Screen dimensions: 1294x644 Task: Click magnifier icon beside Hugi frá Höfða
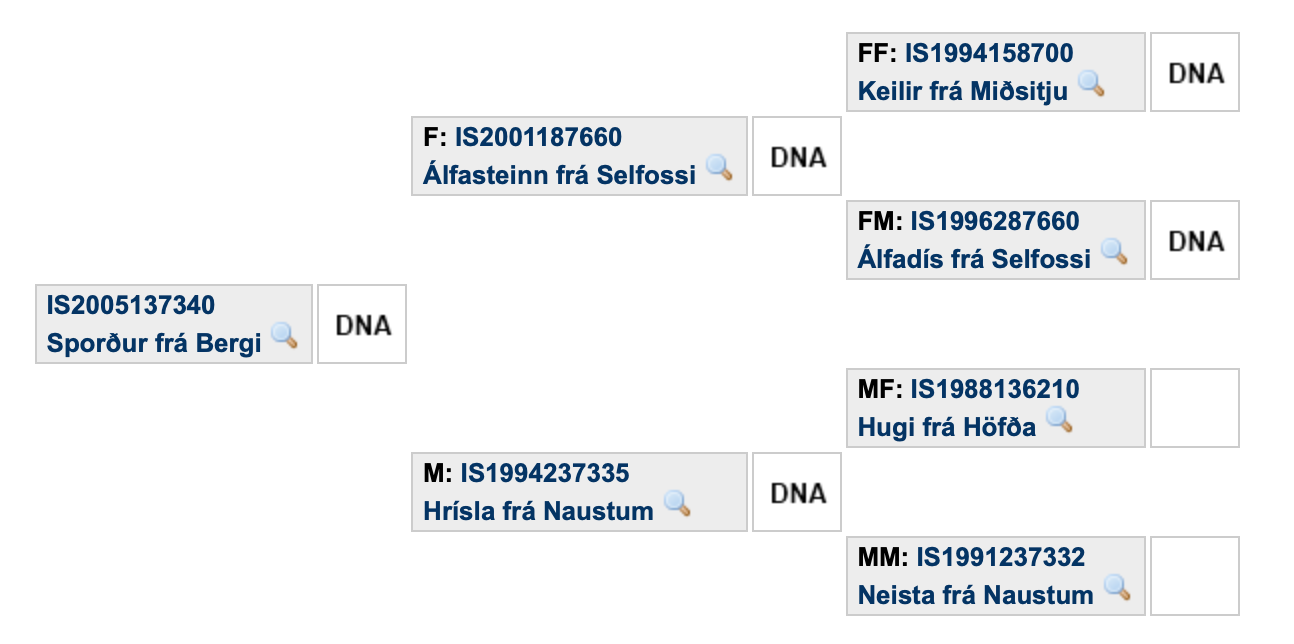[x=1059, y=419]
